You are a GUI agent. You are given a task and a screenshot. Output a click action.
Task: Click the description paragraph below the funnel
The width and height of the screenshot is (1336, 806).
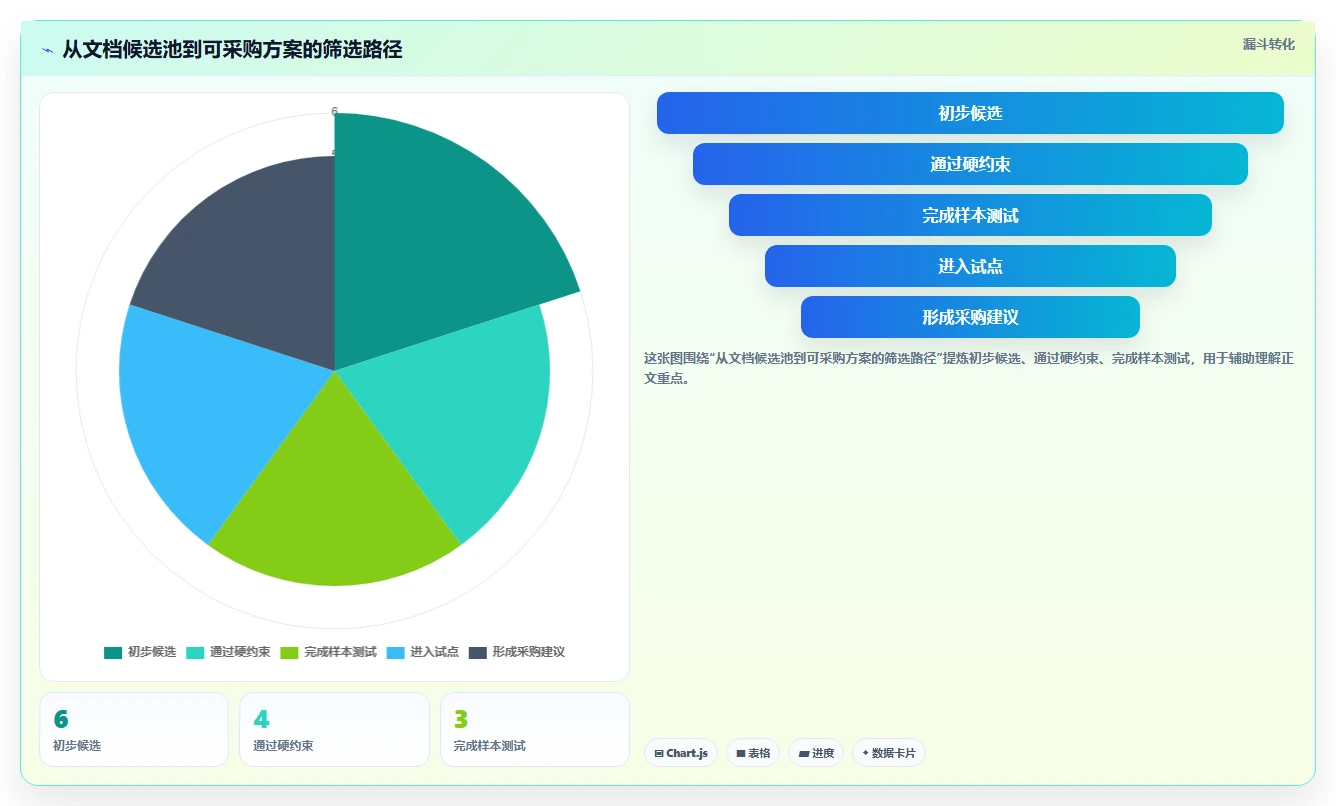pos(969,368)
